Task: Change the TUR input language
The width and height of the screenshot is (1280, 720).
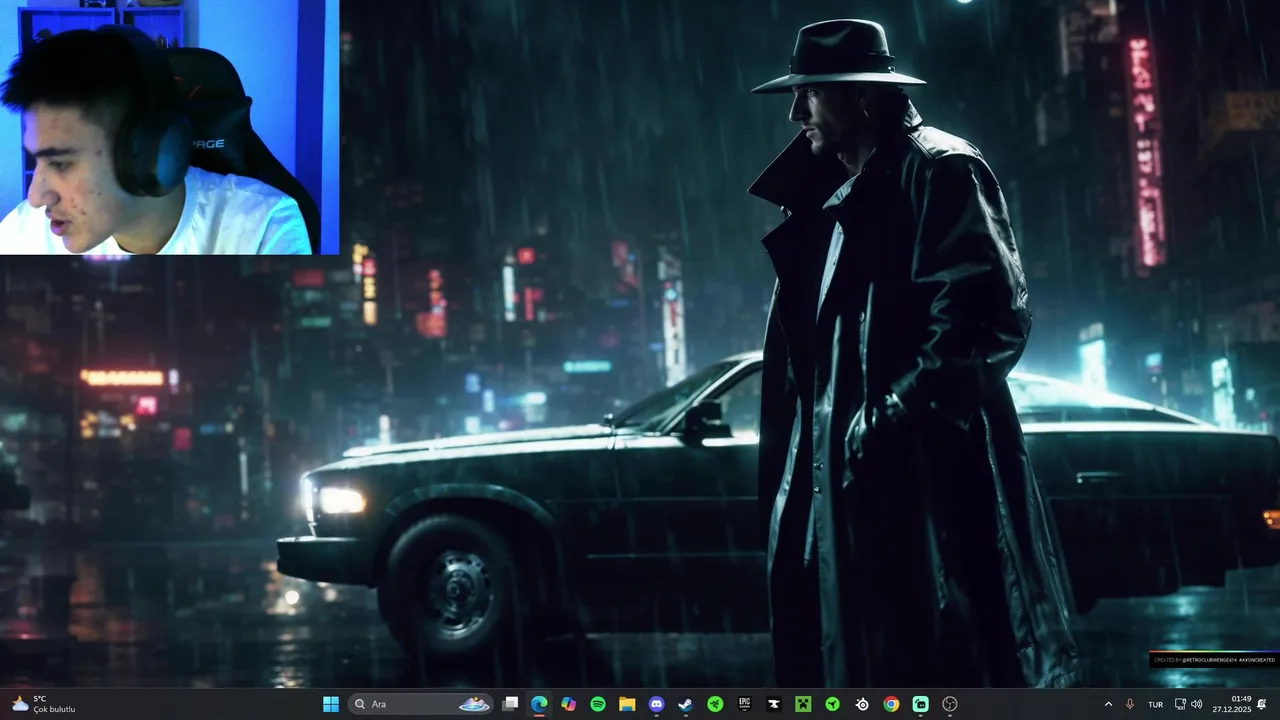Action: (x=1155, y=704)
